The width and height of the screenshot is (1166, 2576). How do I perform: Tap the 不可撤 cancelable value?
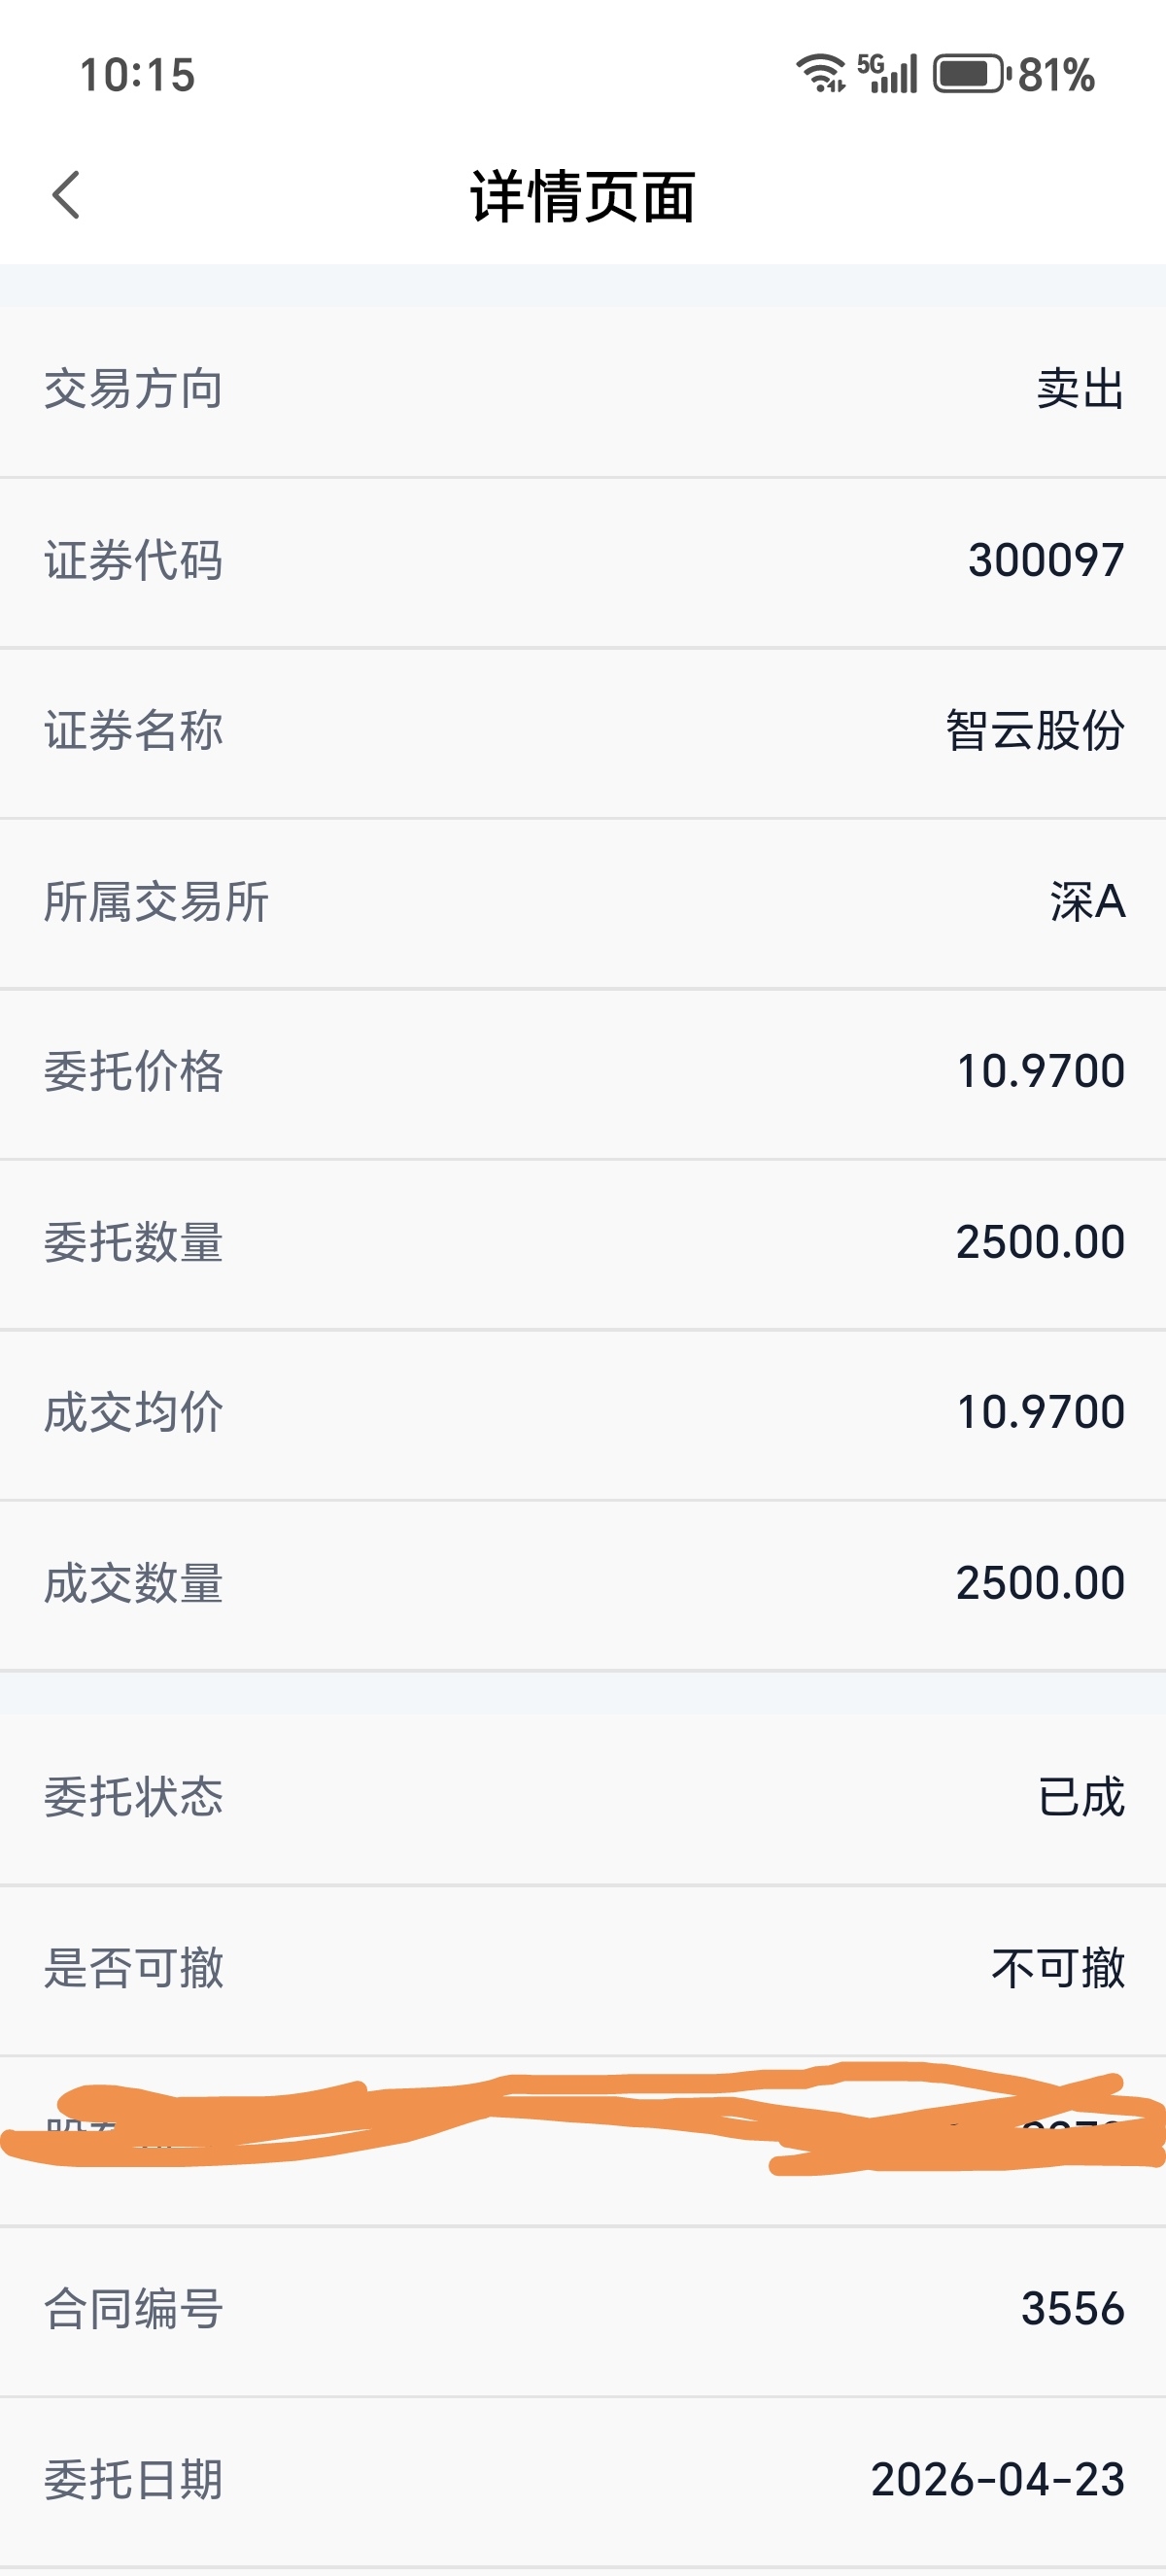coord(1058,1968)
